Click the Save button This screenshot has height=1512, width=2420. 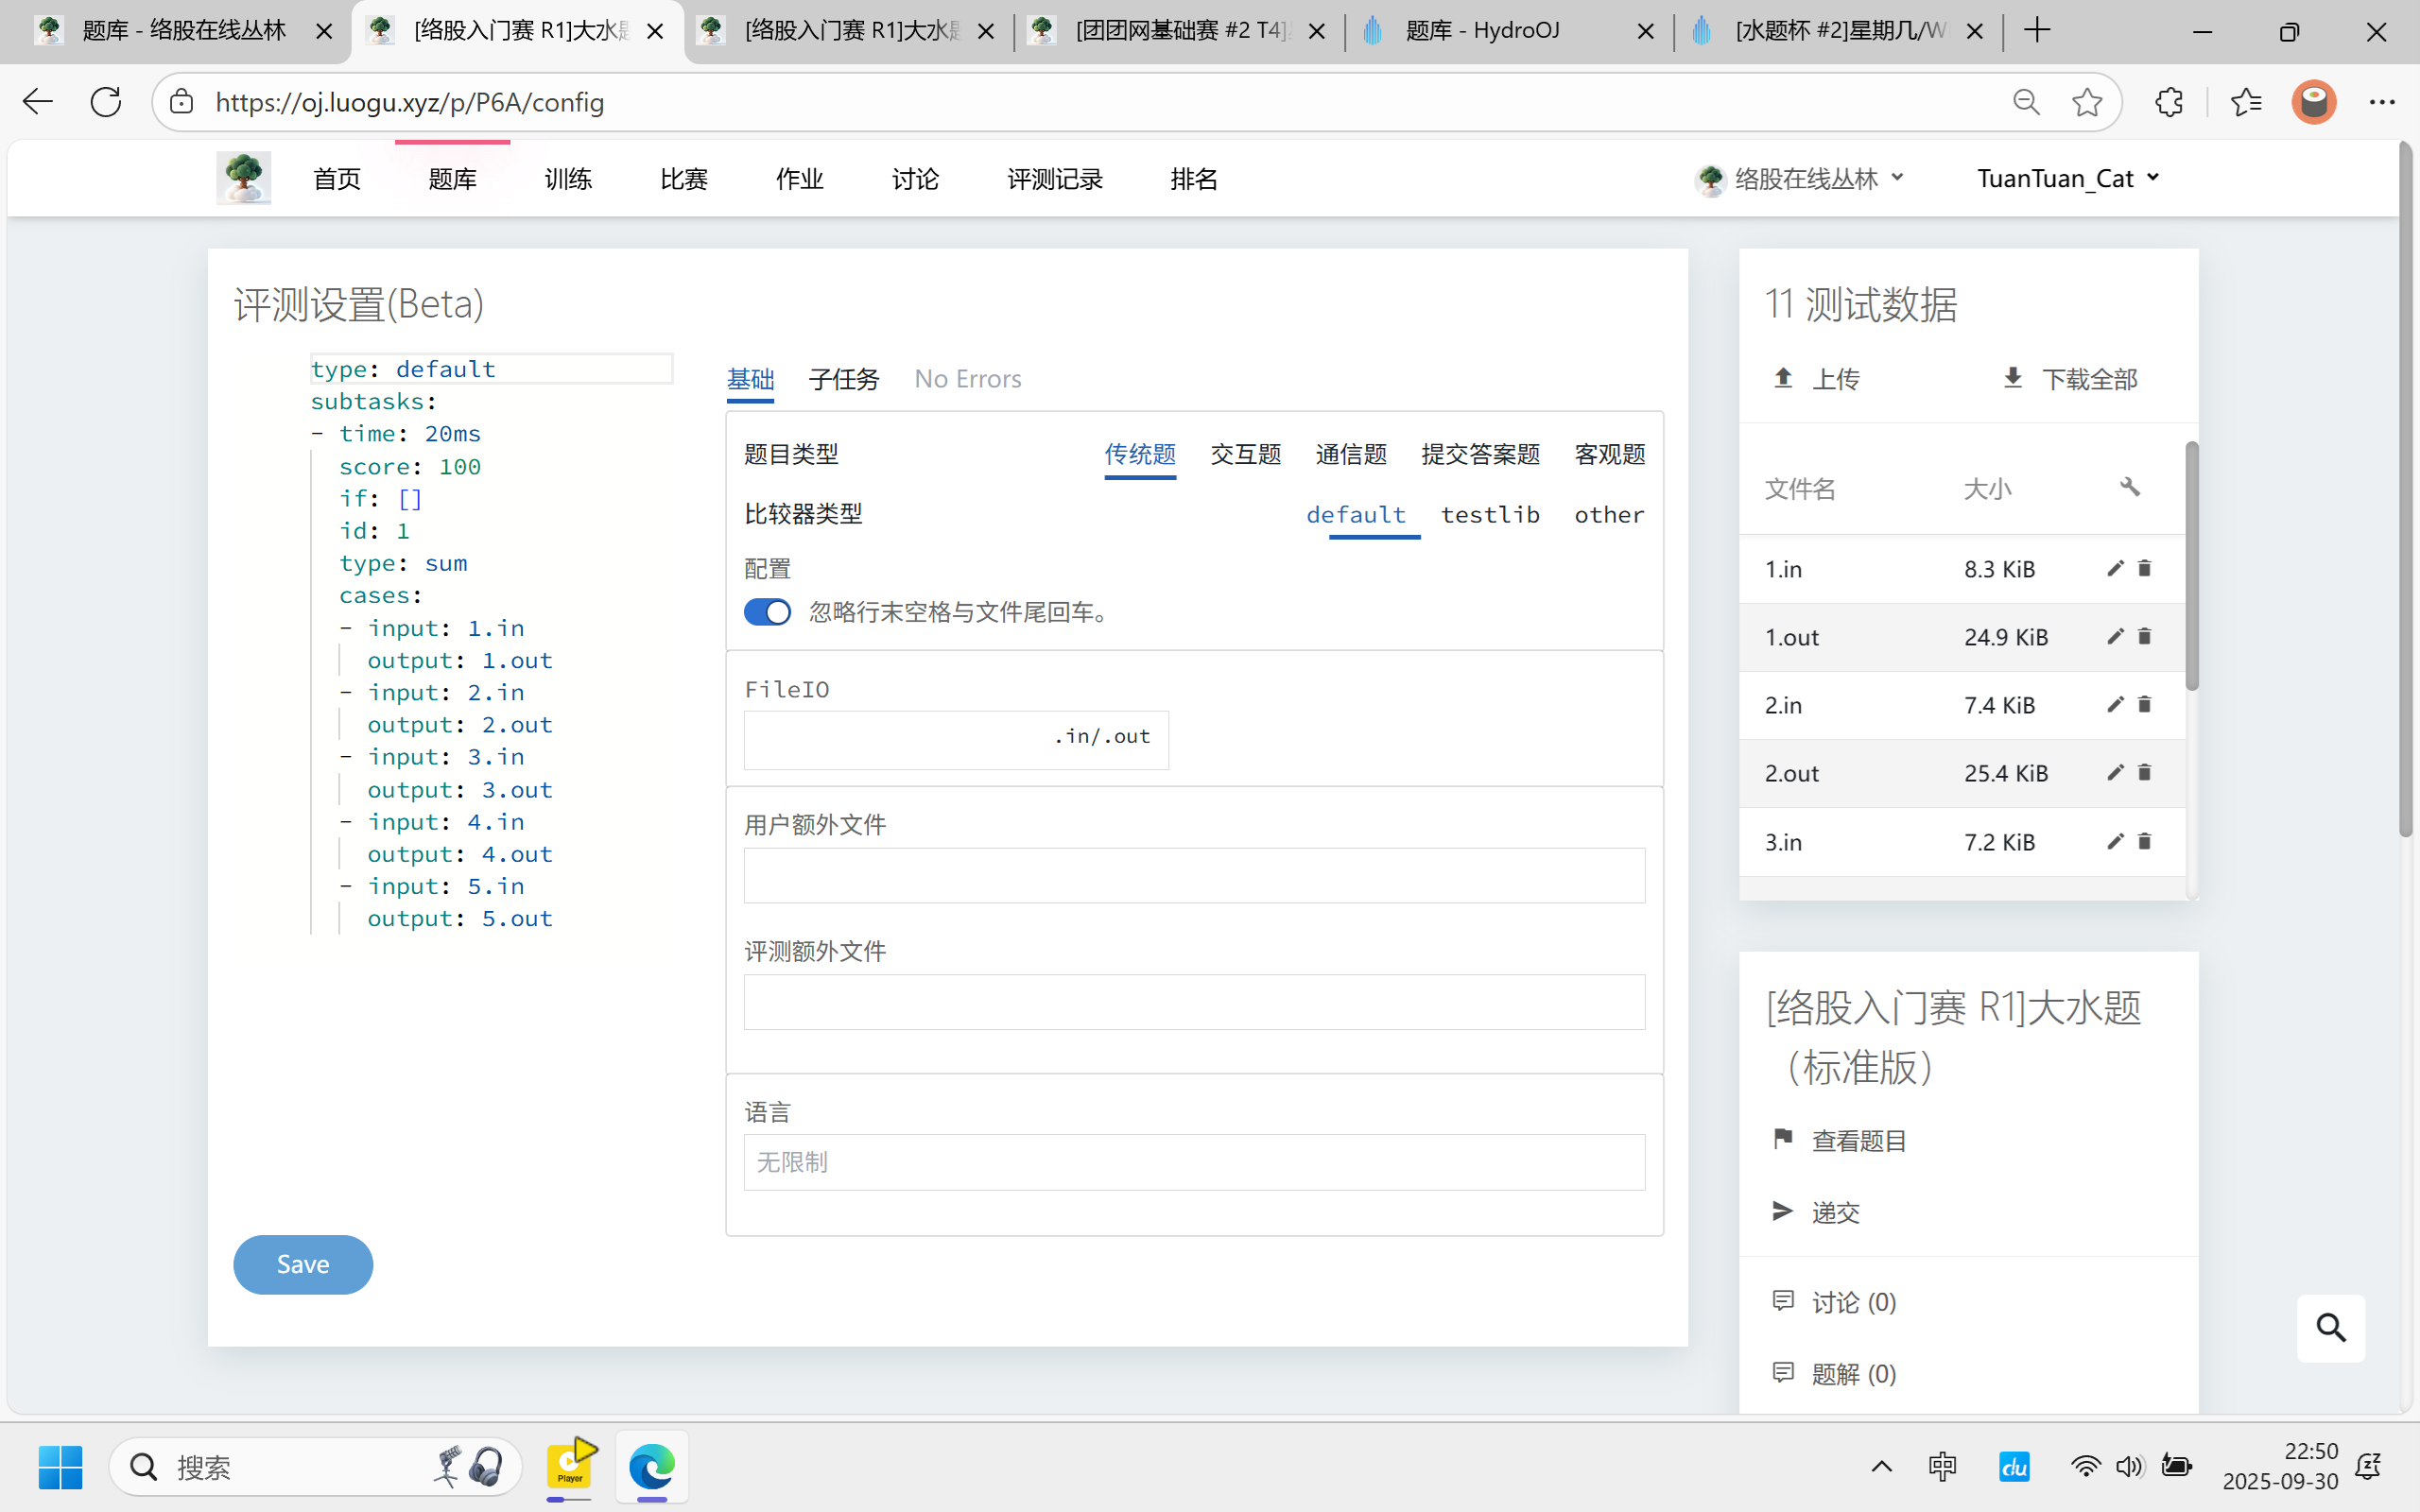[303, 1264]
